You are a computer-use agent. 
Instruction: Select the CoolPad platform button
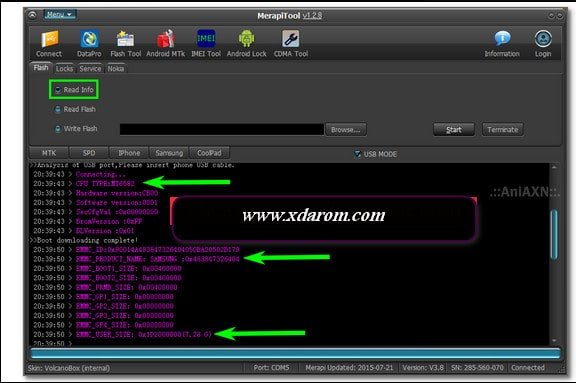(x=209, y=153)
